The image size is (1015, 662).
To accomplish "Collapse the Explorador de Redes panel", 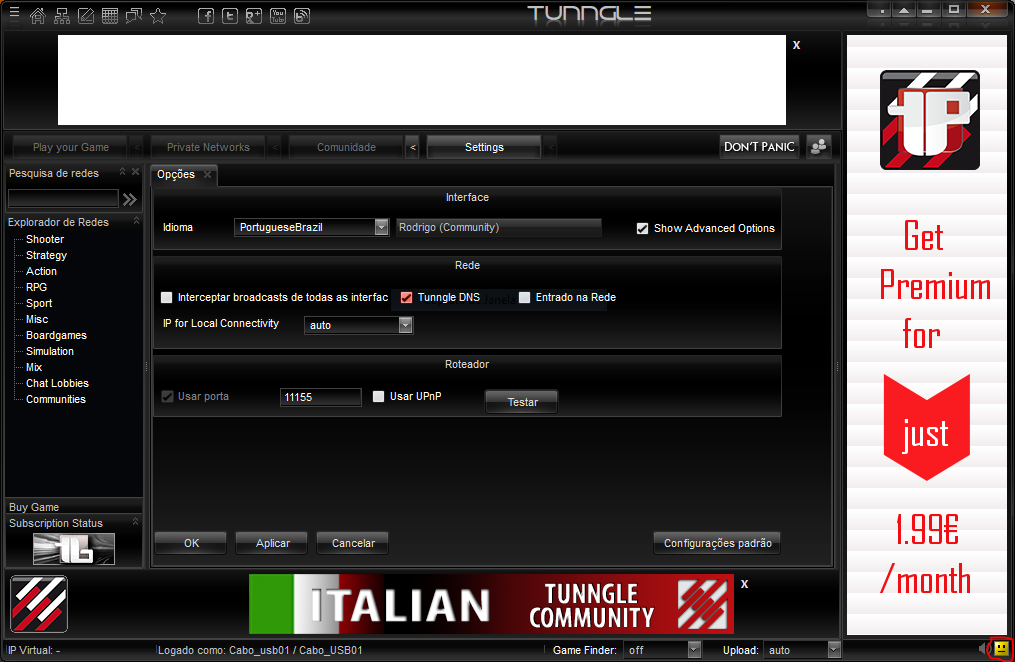I will 136,221.
